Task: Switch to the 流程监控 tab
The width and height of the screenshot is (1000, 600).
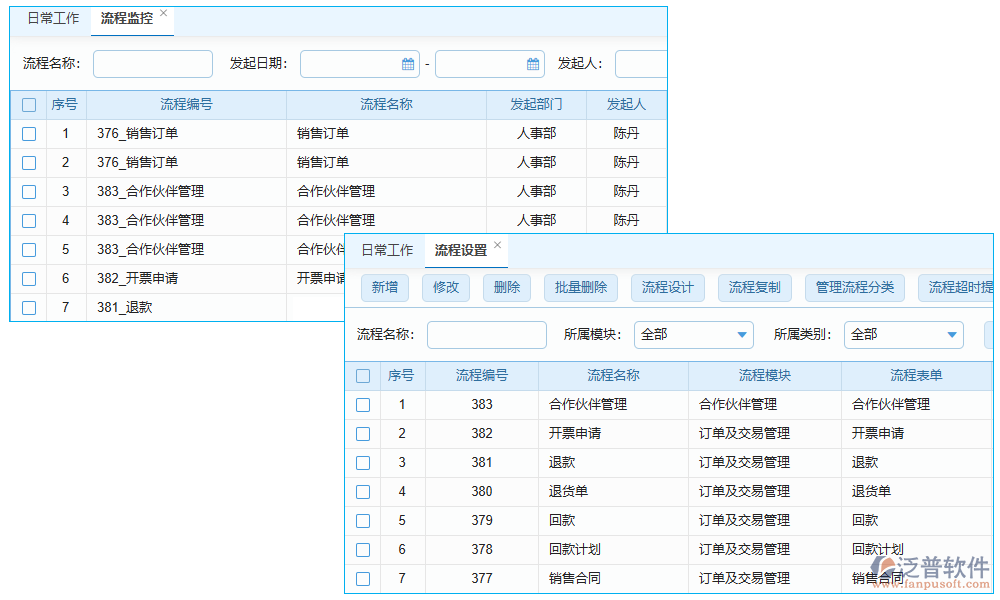Action: coord(128,17)
